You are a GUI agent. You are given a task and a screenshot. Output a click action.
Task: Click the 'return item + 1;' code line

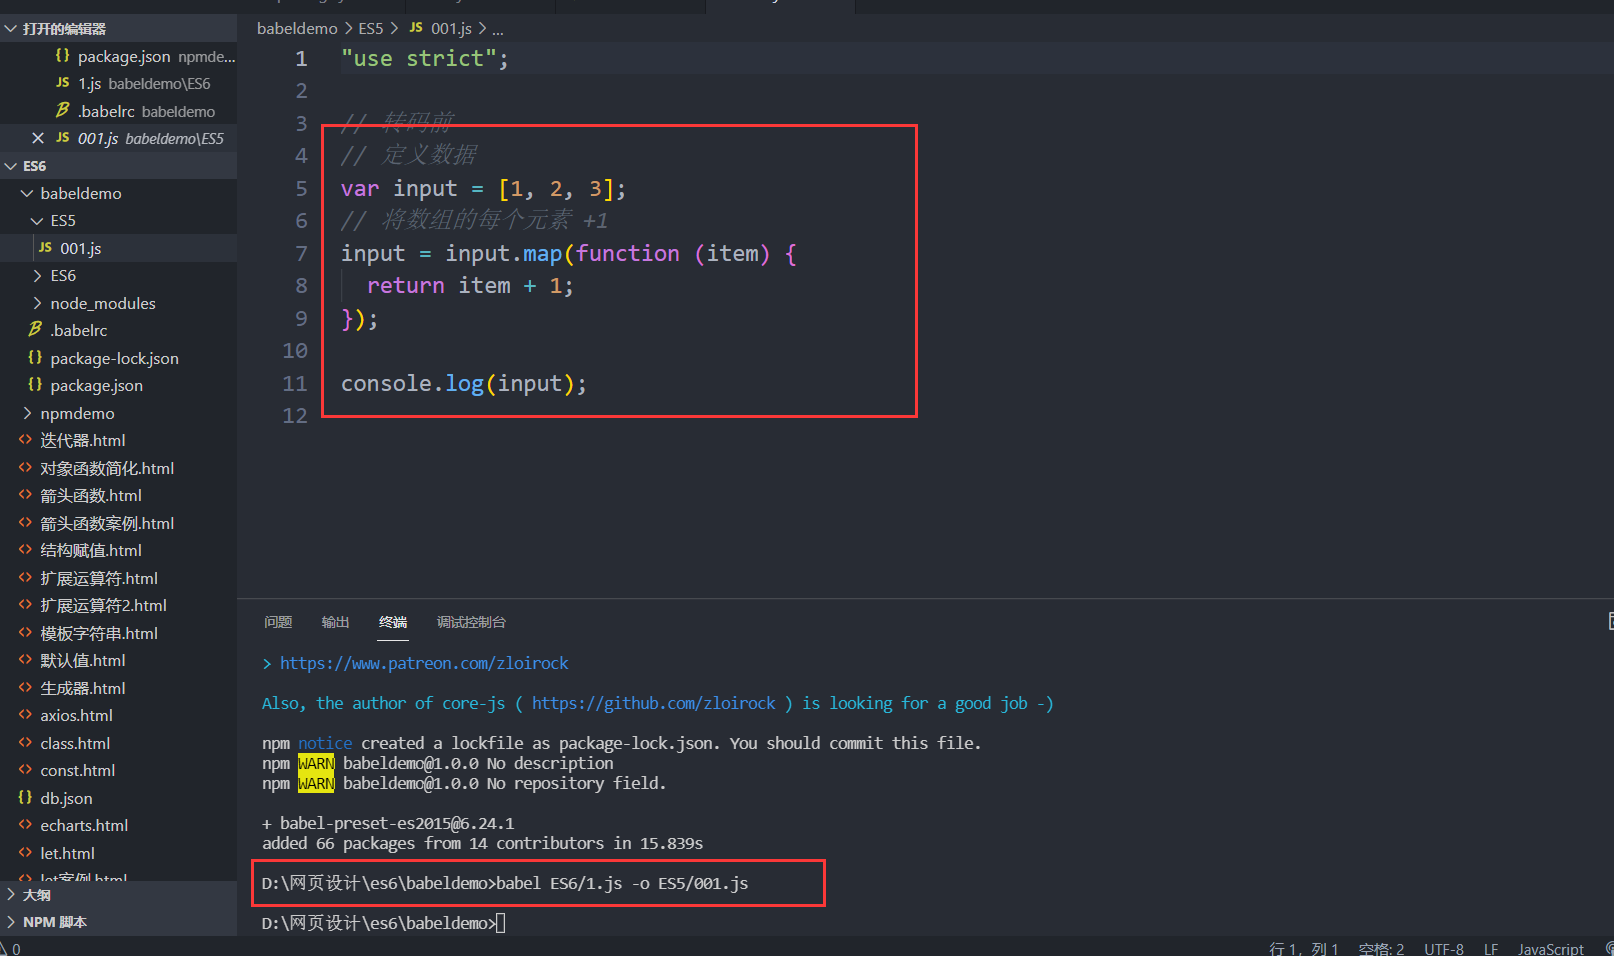[470, 285]
